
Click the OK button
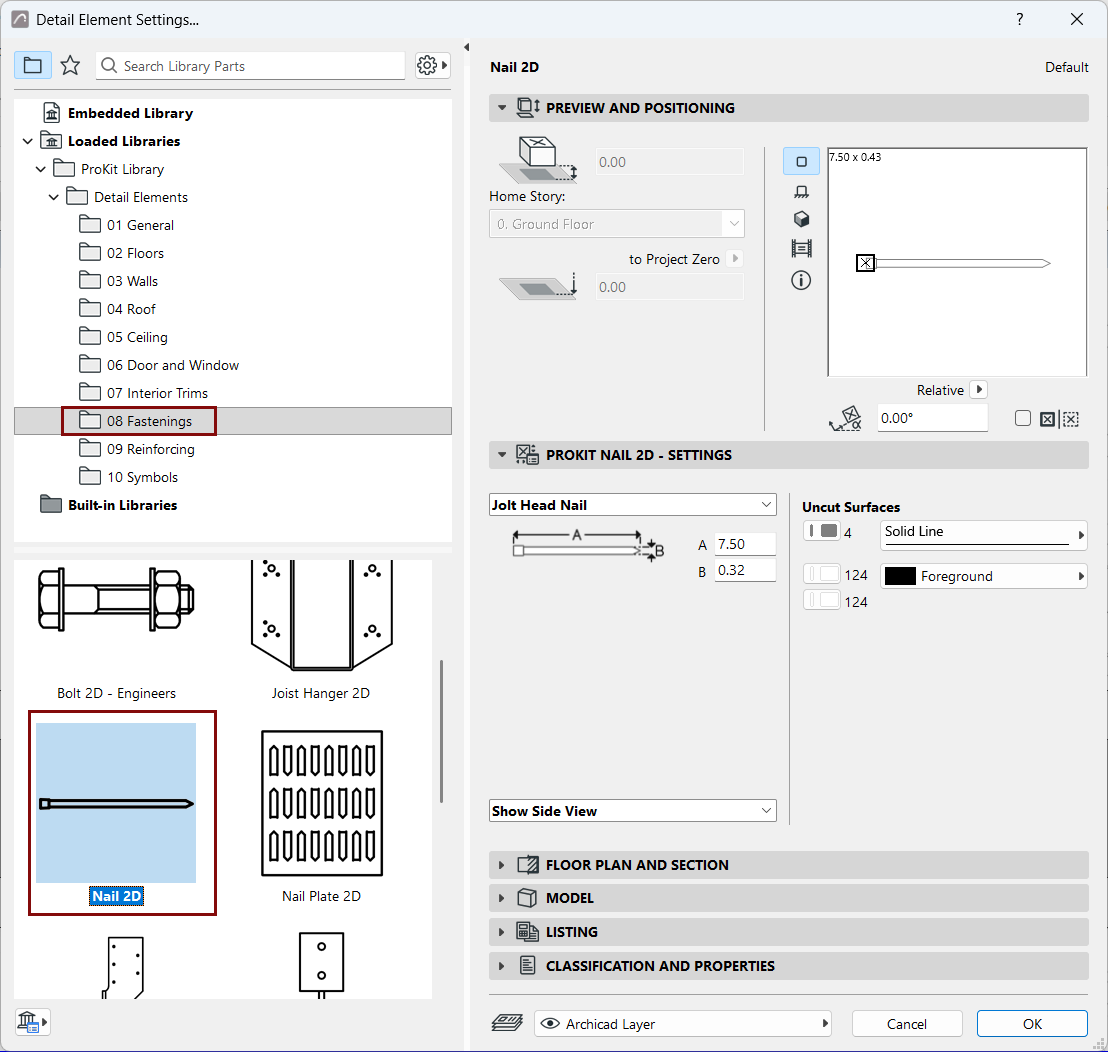click(x=1032, y=1024)
